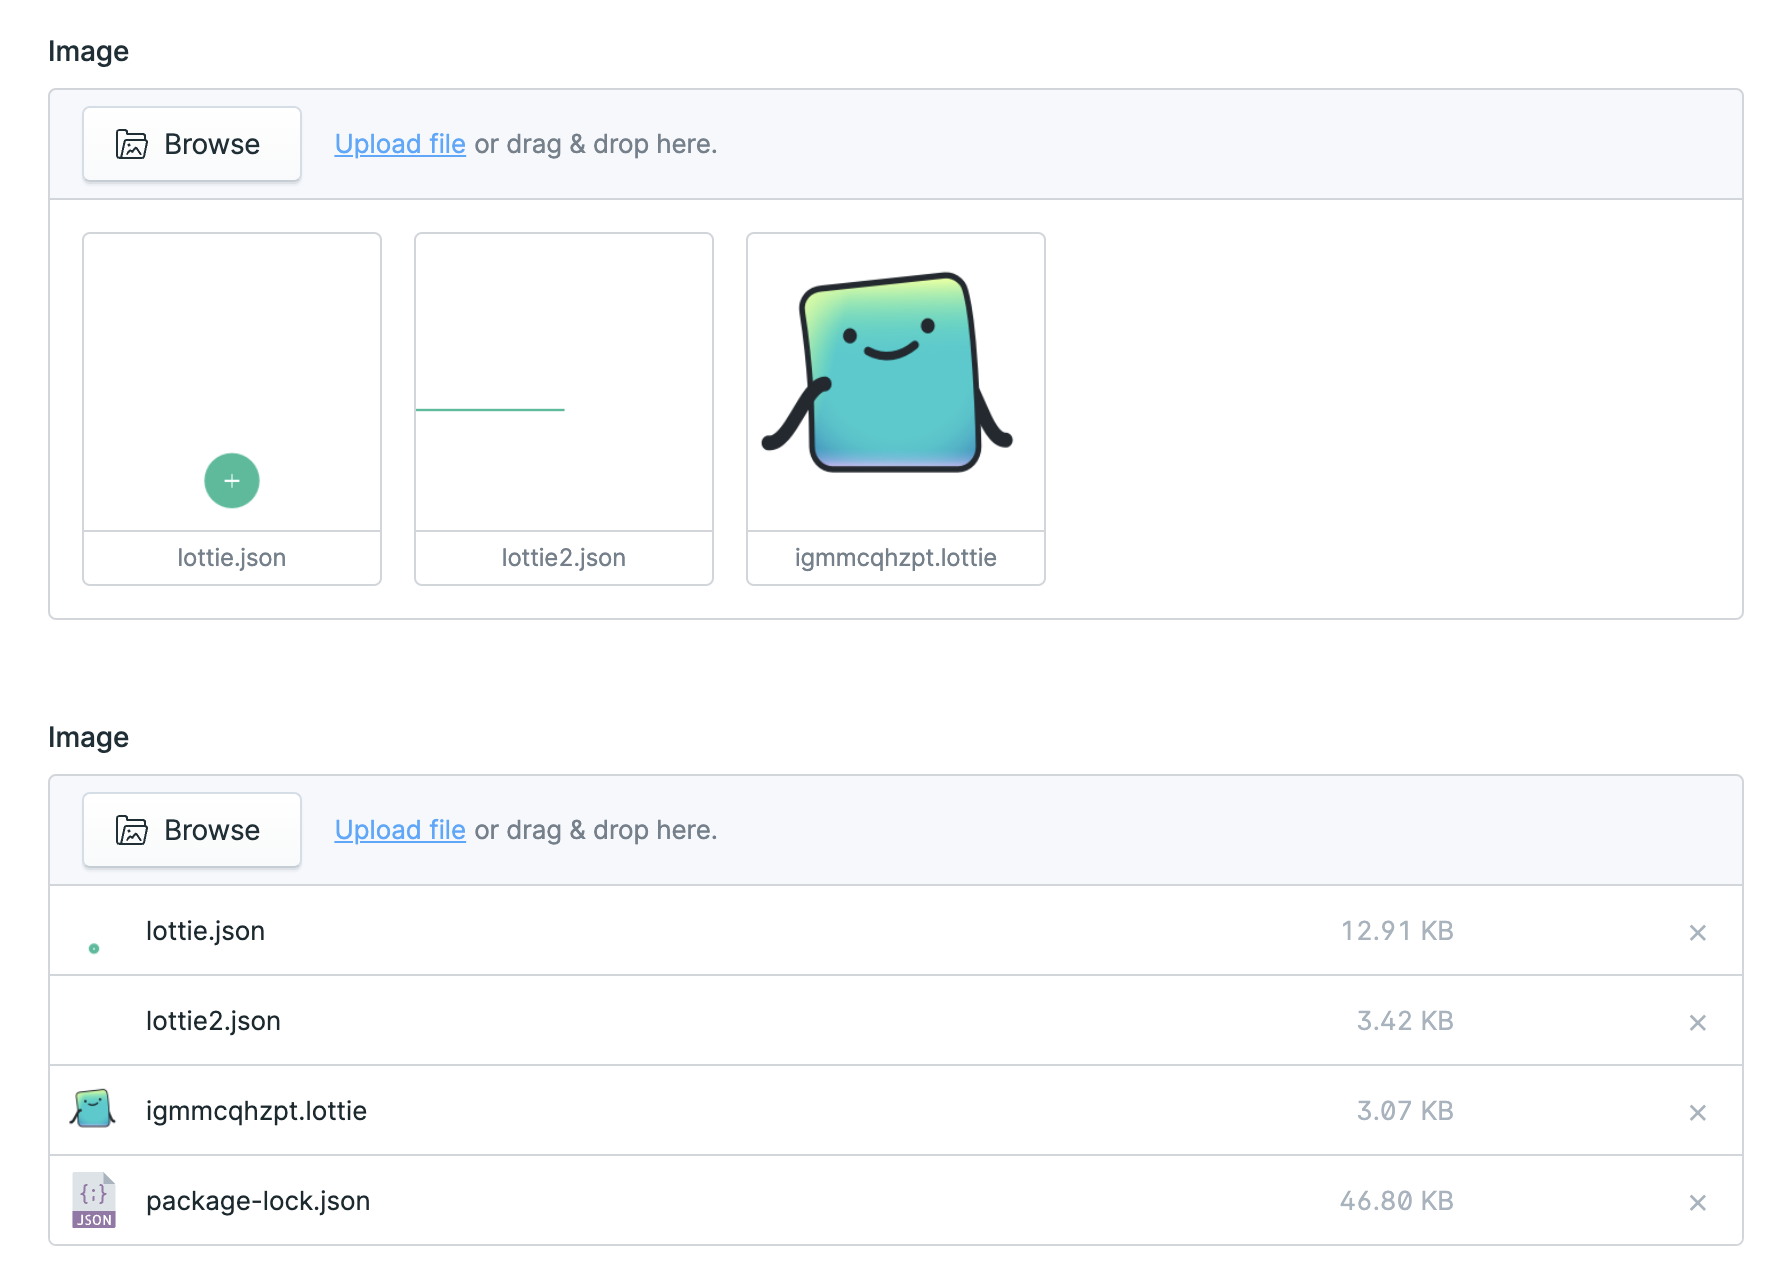Click the green dot icon beside lottie.json row
Image resolution: width=1772 pixels, height=1284 pixels.
tap(94, 948)
